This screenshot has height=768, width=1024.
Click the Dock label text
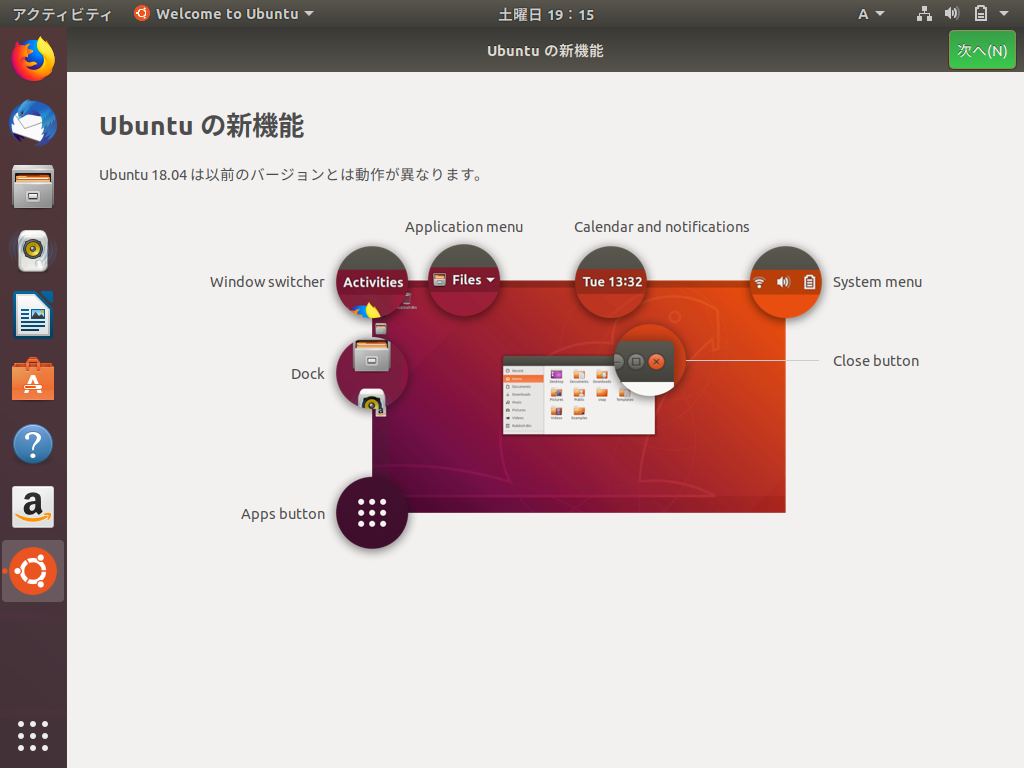308,374
